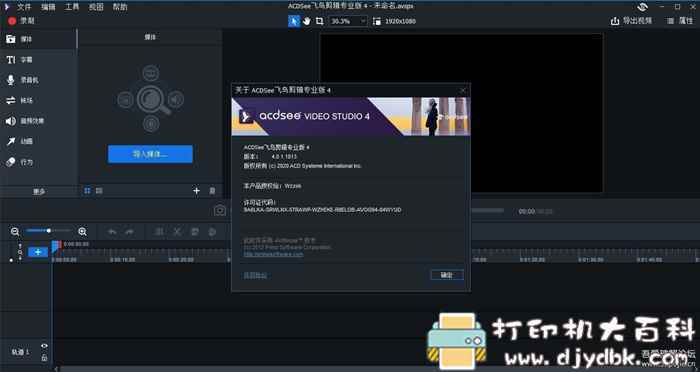Screen dimensions: 700x372
Task: Start recording with the red record button
Action: 12,21
